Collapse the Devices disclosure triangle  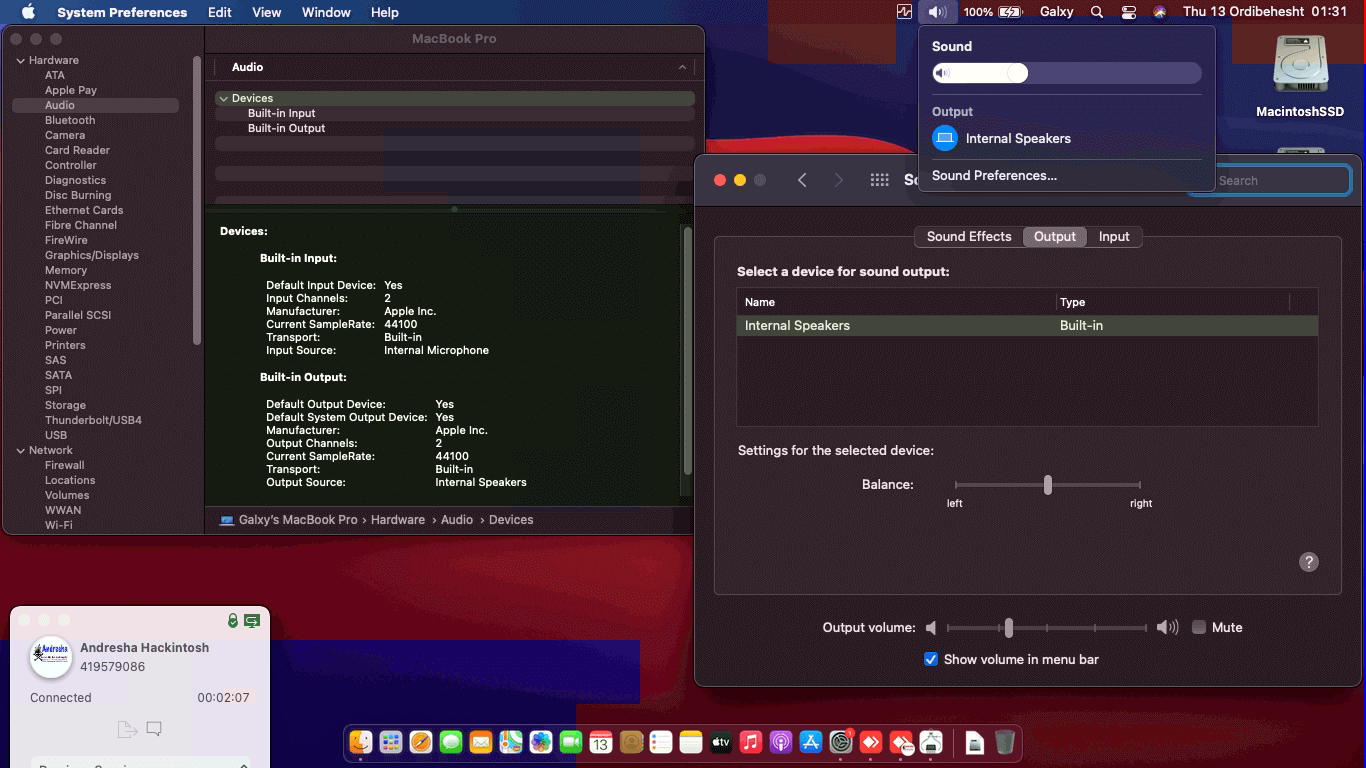[x=224, y=99]
